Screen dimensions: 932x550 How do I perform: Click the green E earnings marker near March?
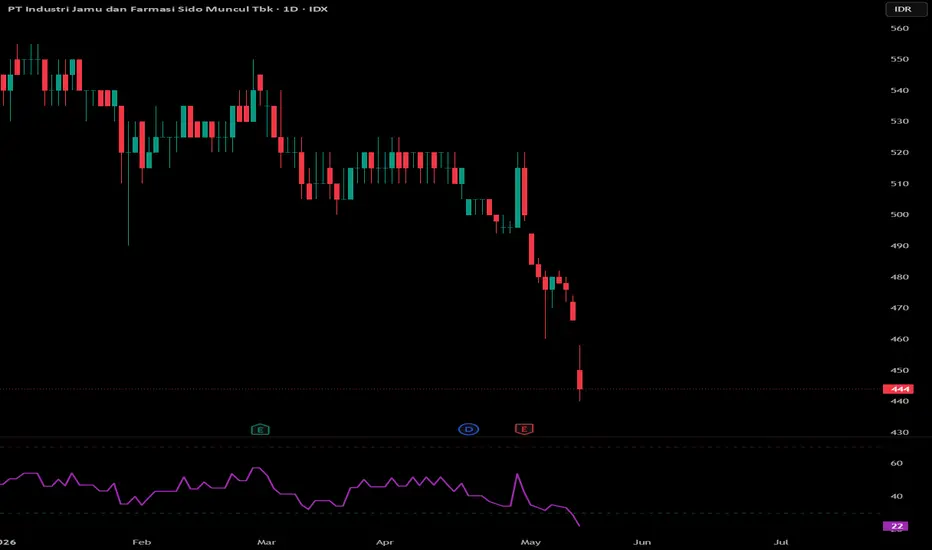260,429
